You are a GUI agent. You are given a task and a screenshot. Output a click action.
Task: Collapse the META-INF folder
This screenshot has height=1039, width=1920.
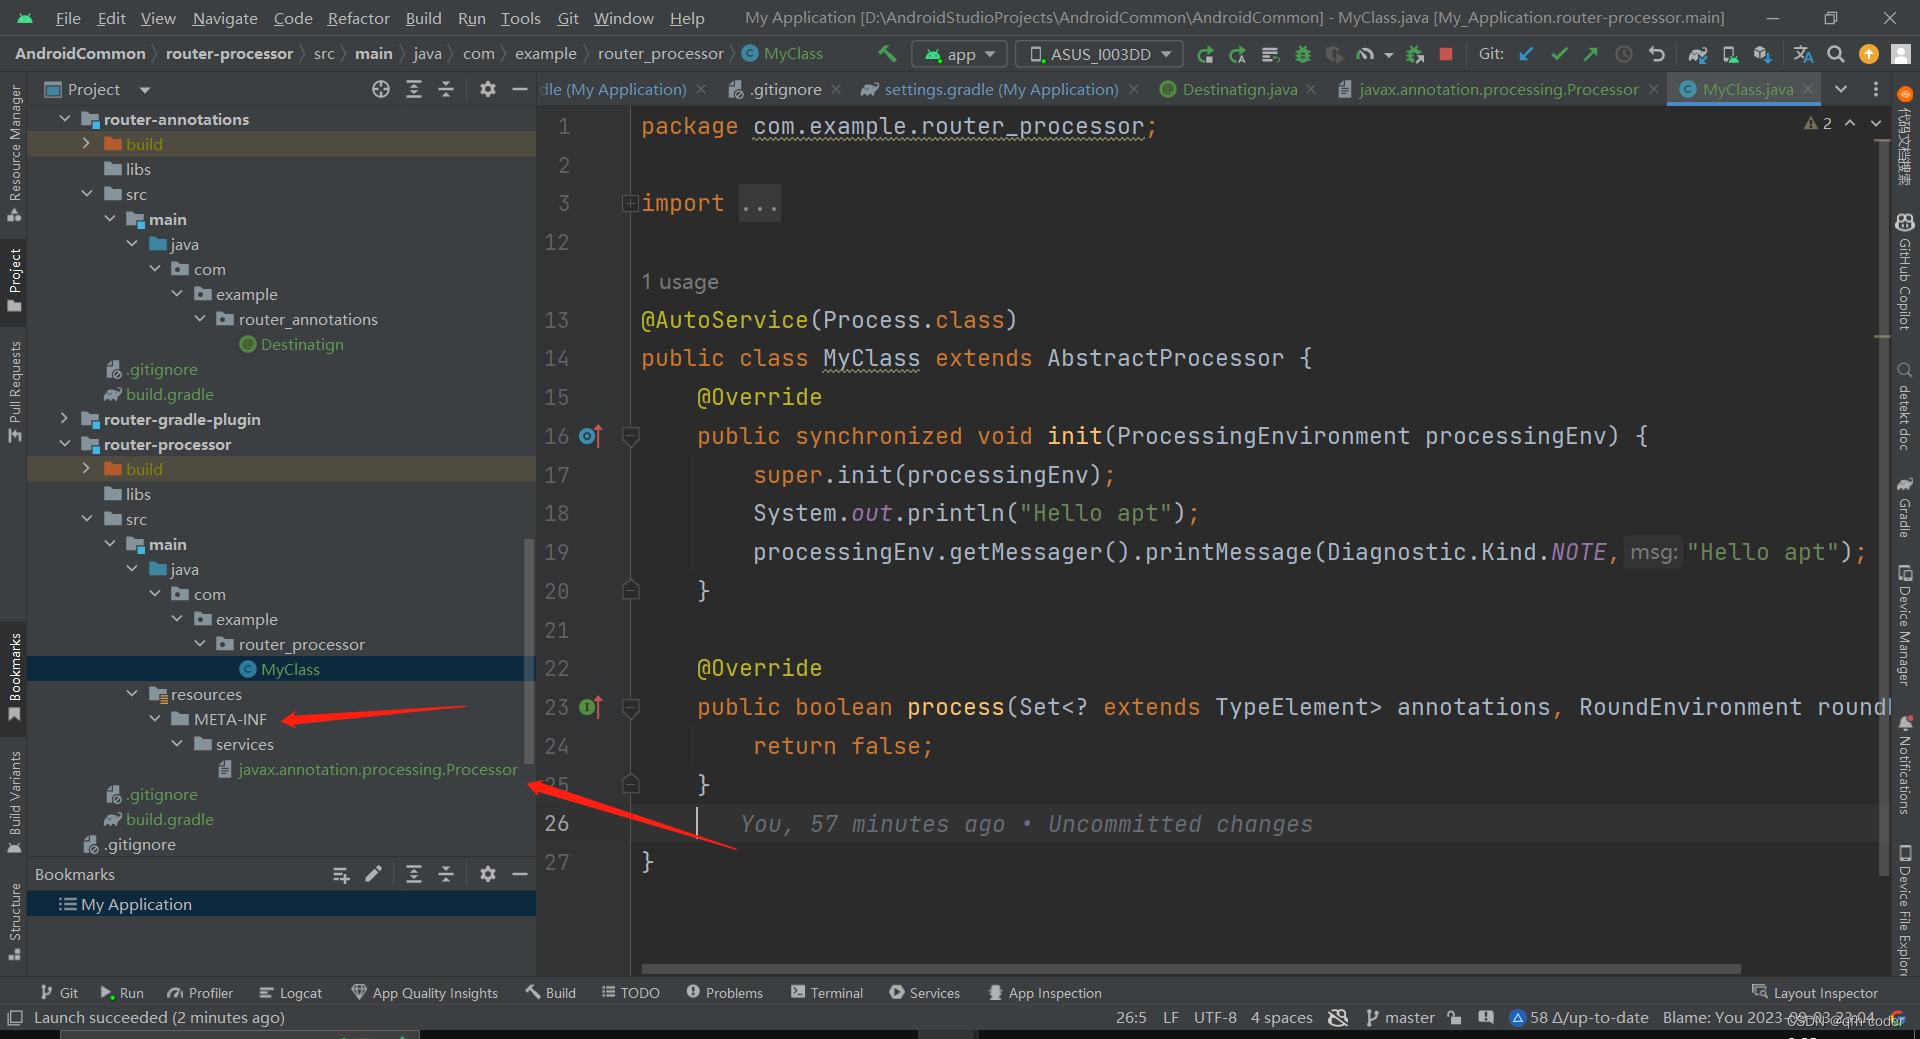click(155, 719)
